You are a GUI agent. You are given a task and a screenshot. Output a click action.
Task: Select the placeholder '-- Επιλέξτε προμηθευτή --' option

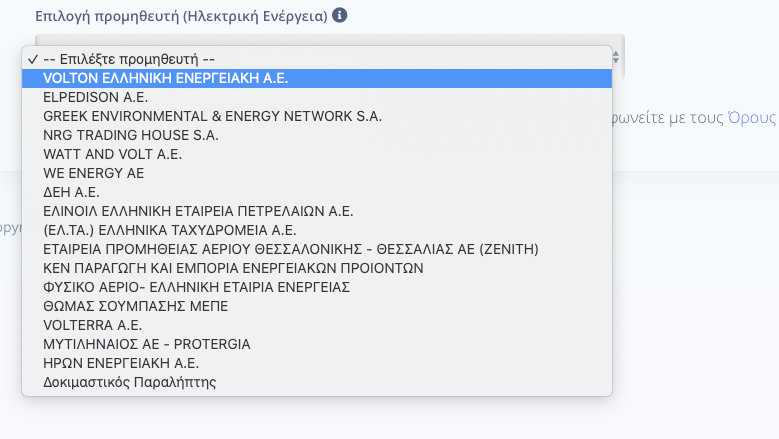pyautogui.click(x=317, y=59)
